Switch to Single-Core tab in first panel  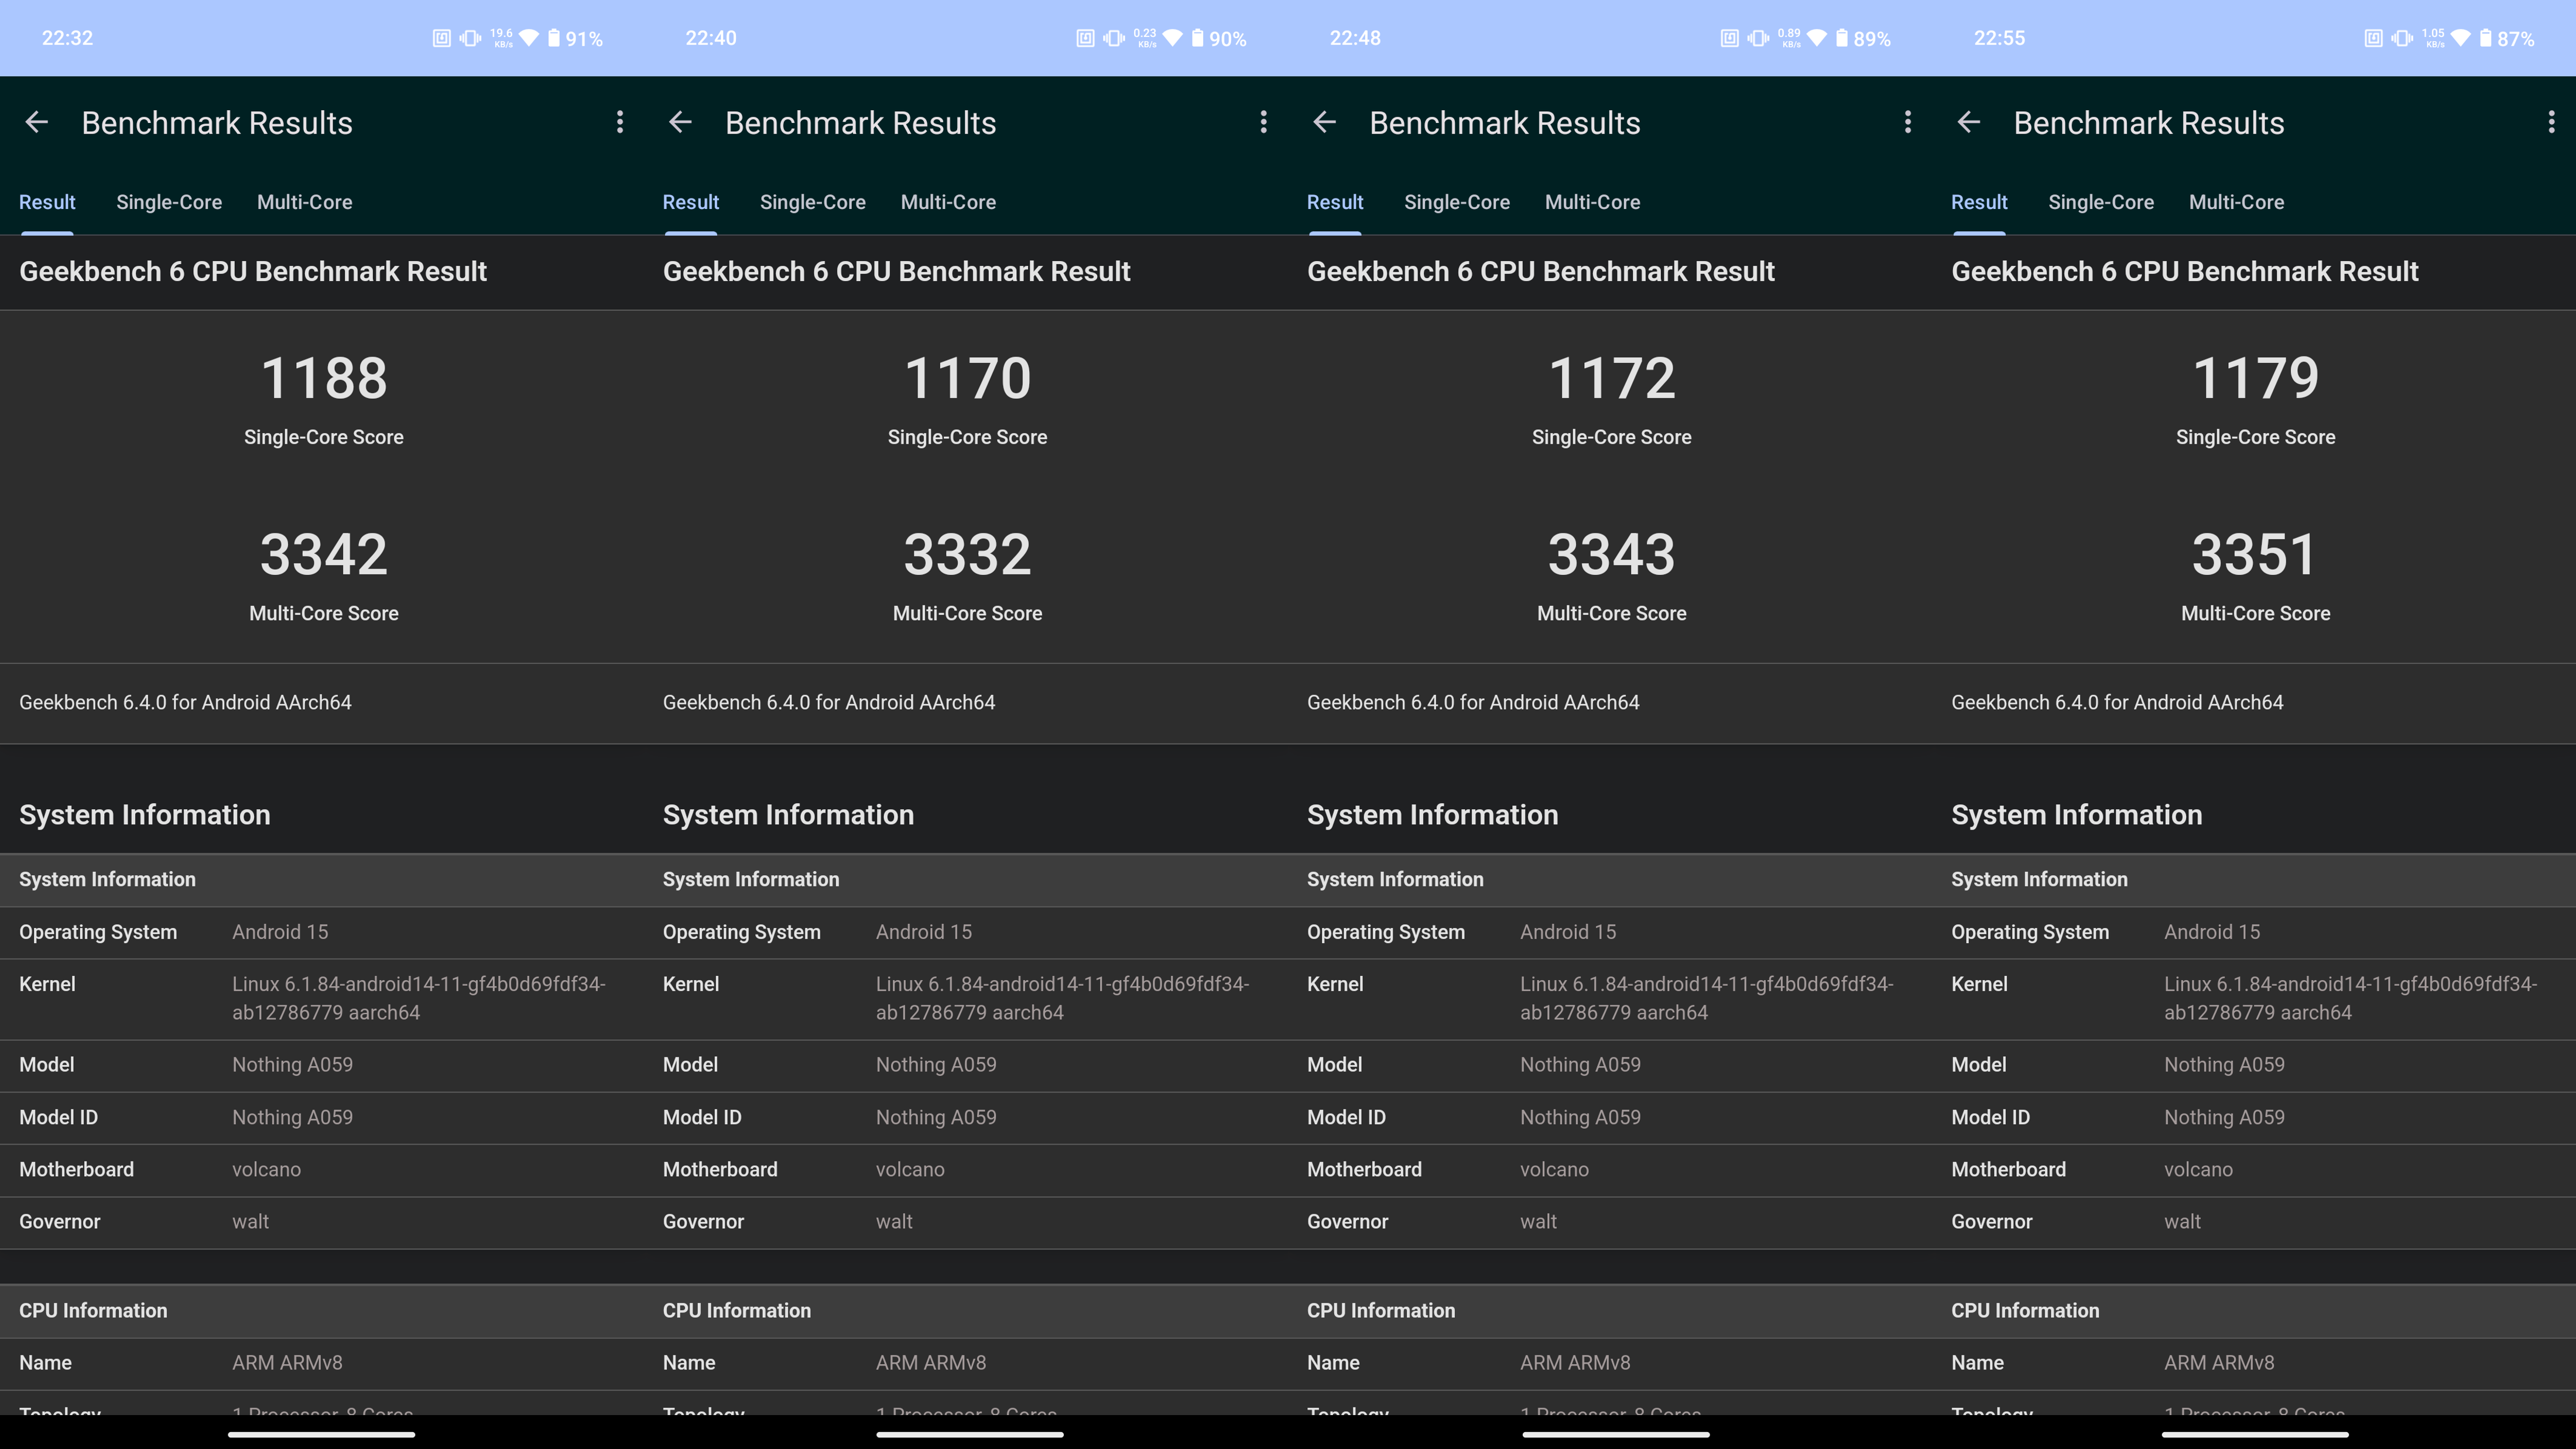tap(169, 202)
